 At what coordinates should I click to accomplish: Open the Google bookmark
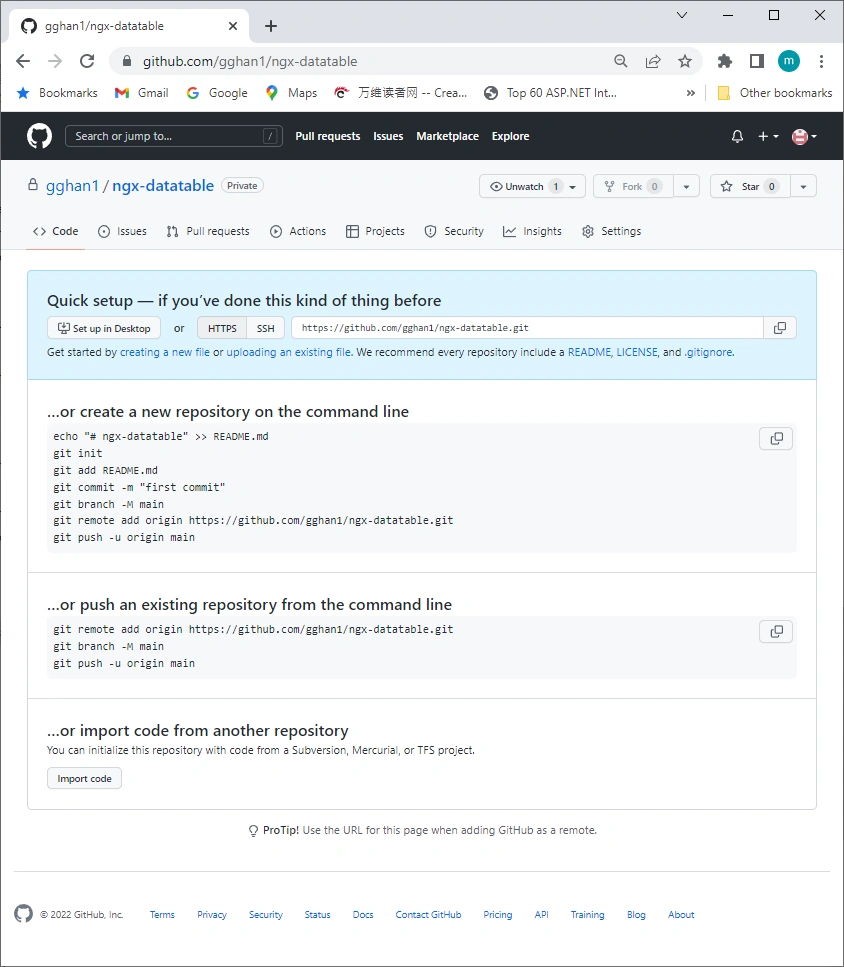click(217, 93)
